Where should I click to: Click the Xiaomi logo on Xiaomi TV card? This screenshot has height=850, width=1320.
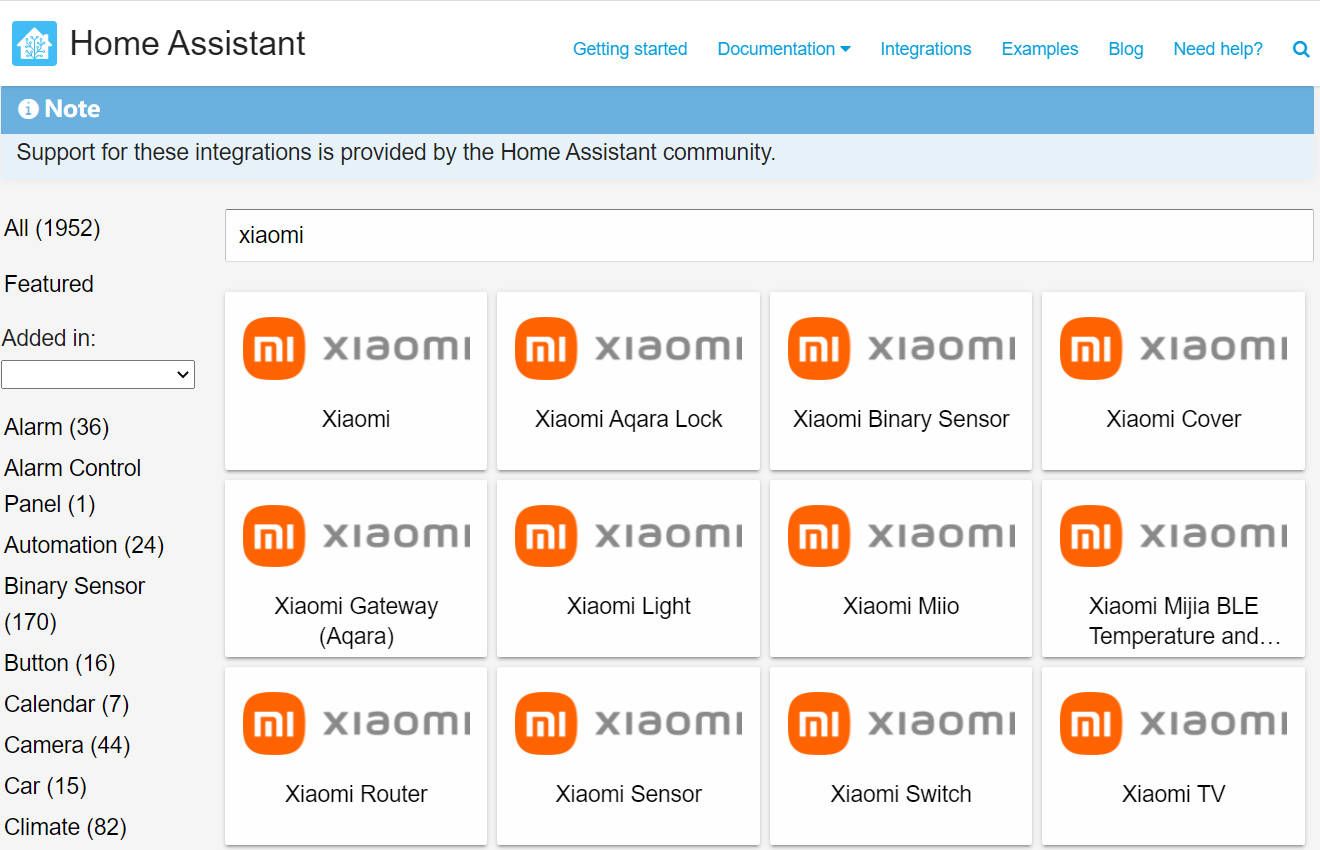pyautogui.click(x=1173, y=723)
